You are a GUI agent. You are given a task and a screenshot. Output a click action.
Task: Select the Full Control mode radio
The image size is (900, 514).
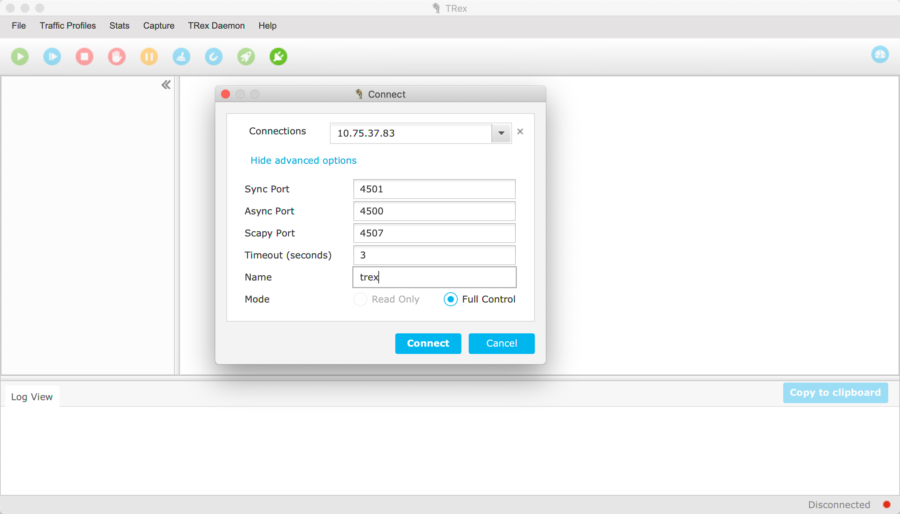[x=451, y=299]
